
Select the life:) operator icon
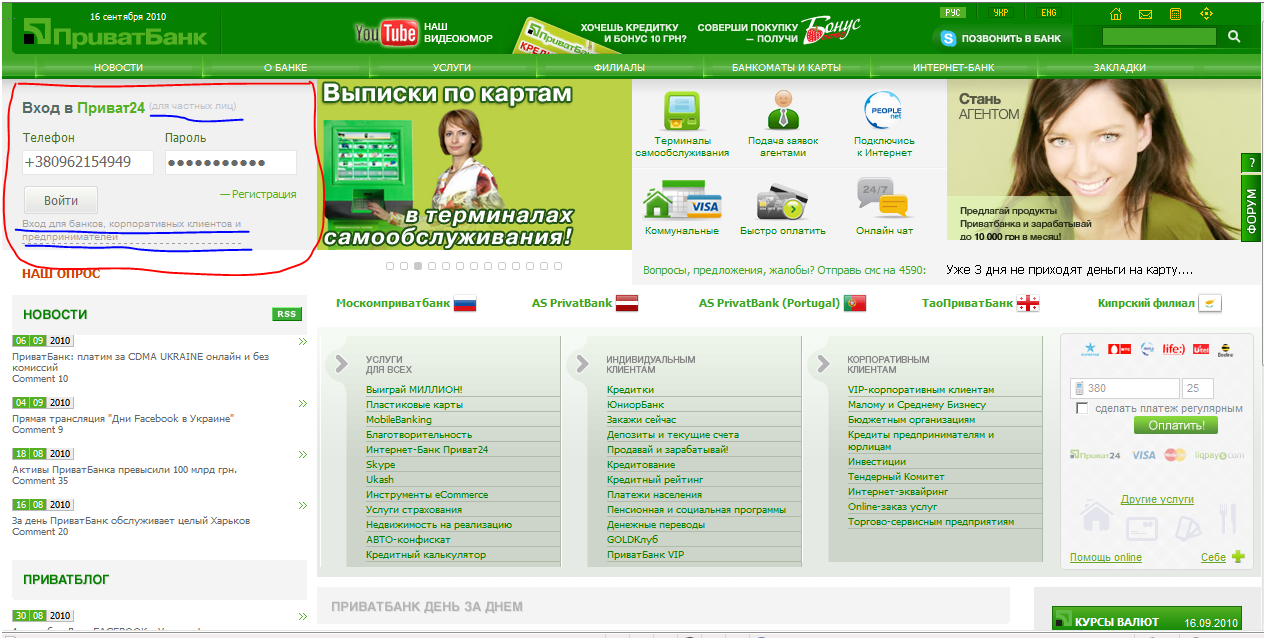pos(1173,350)
